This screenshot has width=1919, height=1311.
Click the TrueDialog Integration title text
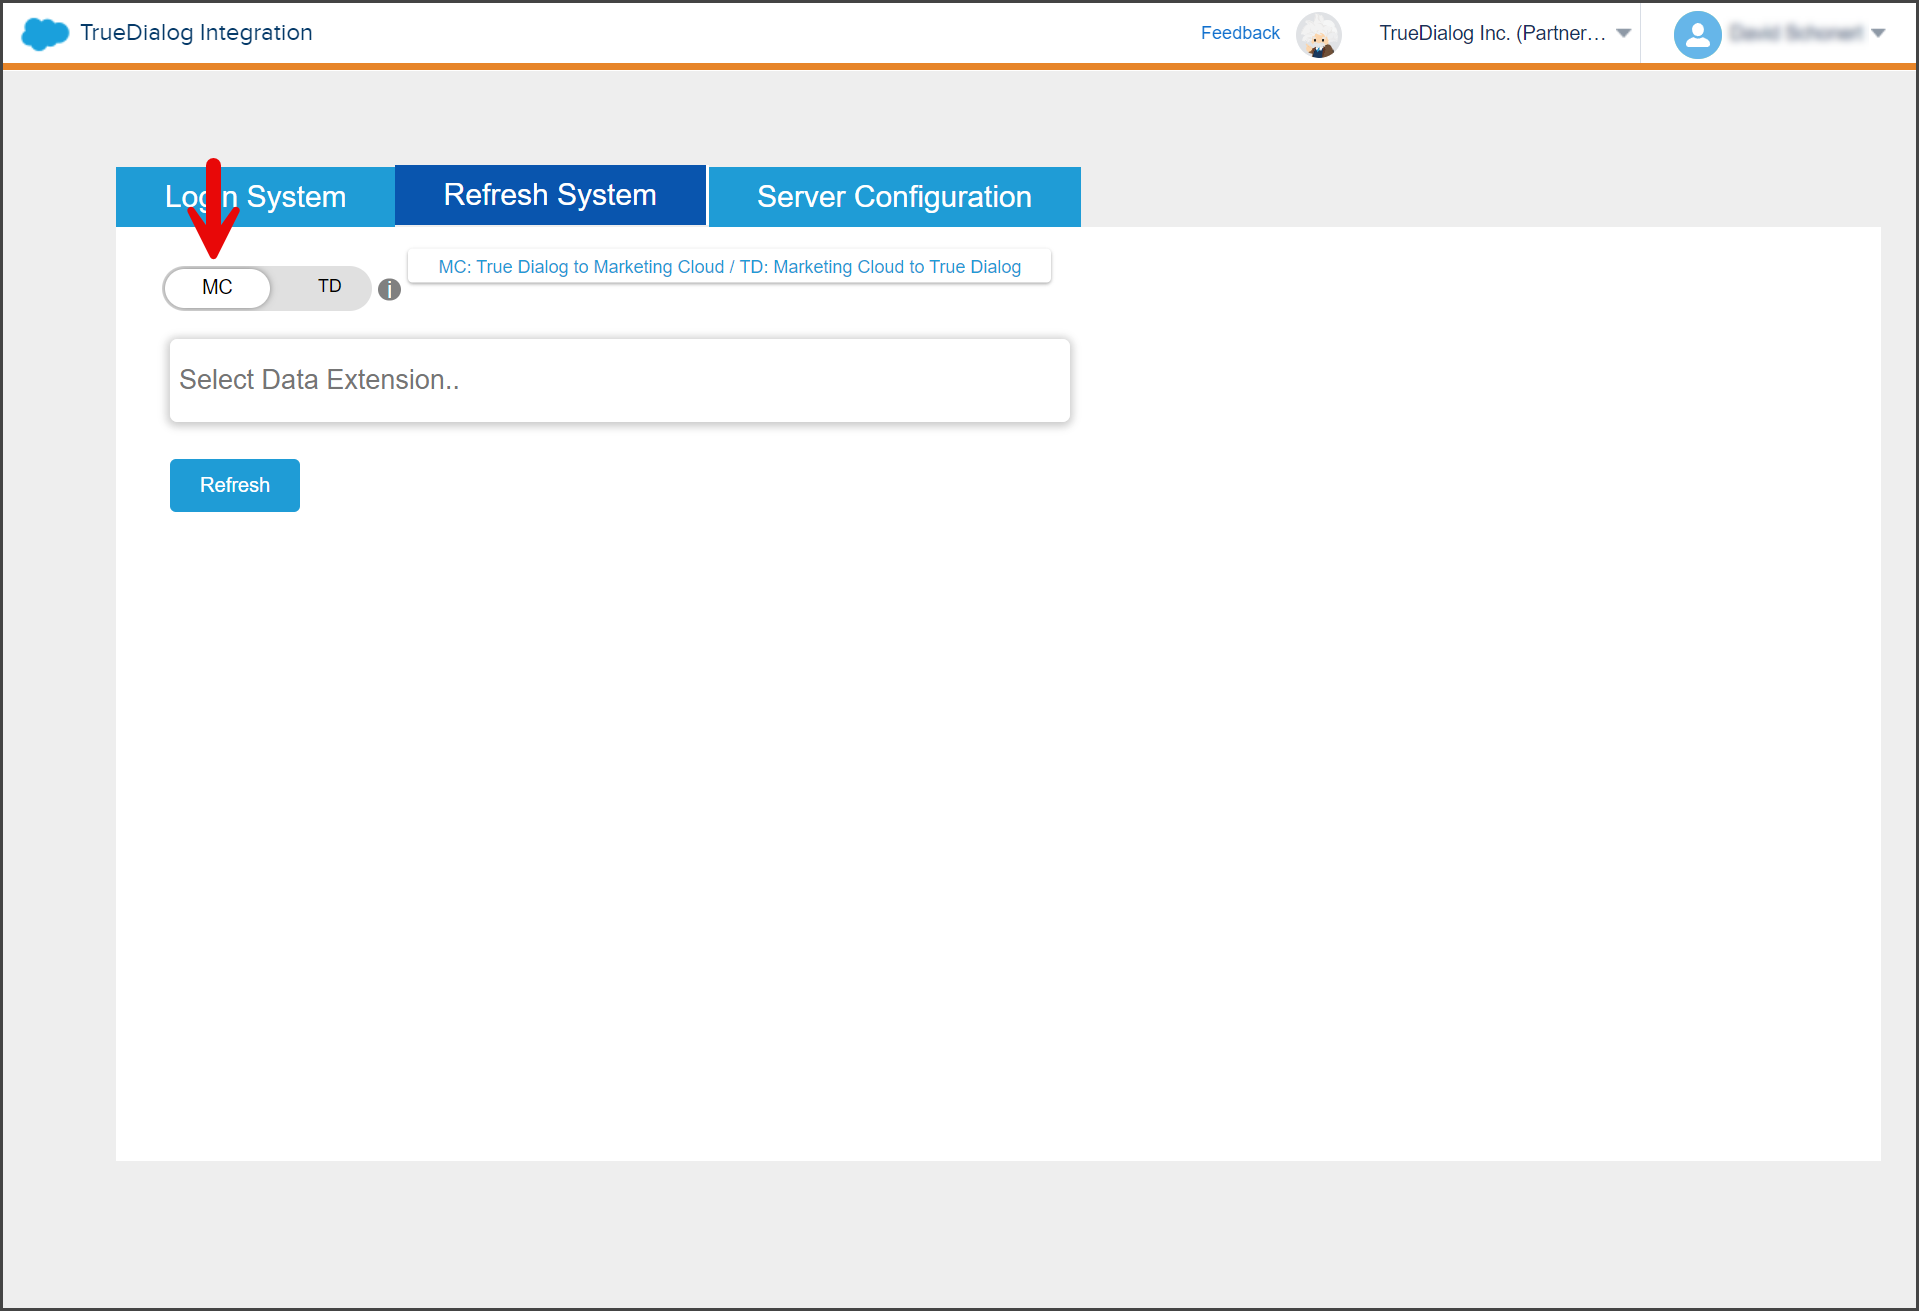[196, 33]
